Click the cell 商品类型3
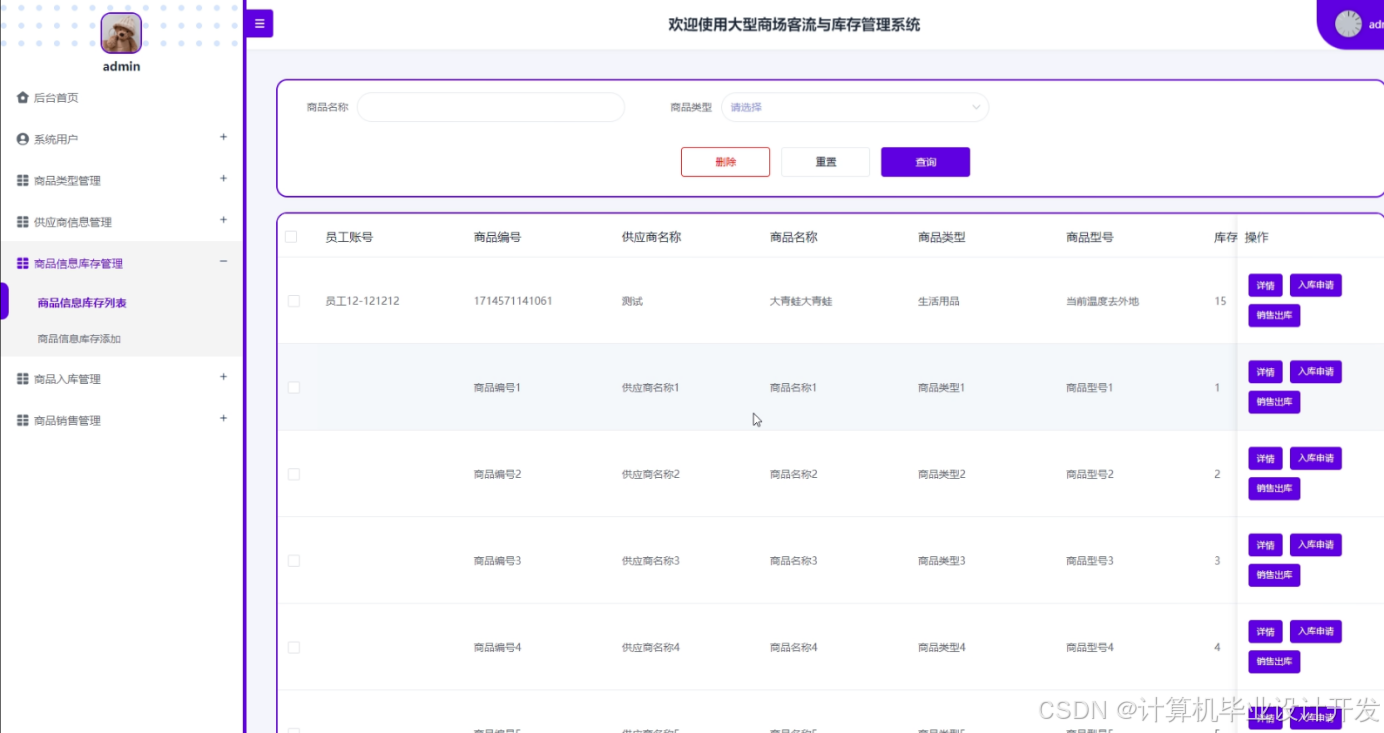The height and width of the screenshot is (733, 1384). coord(942,561)
